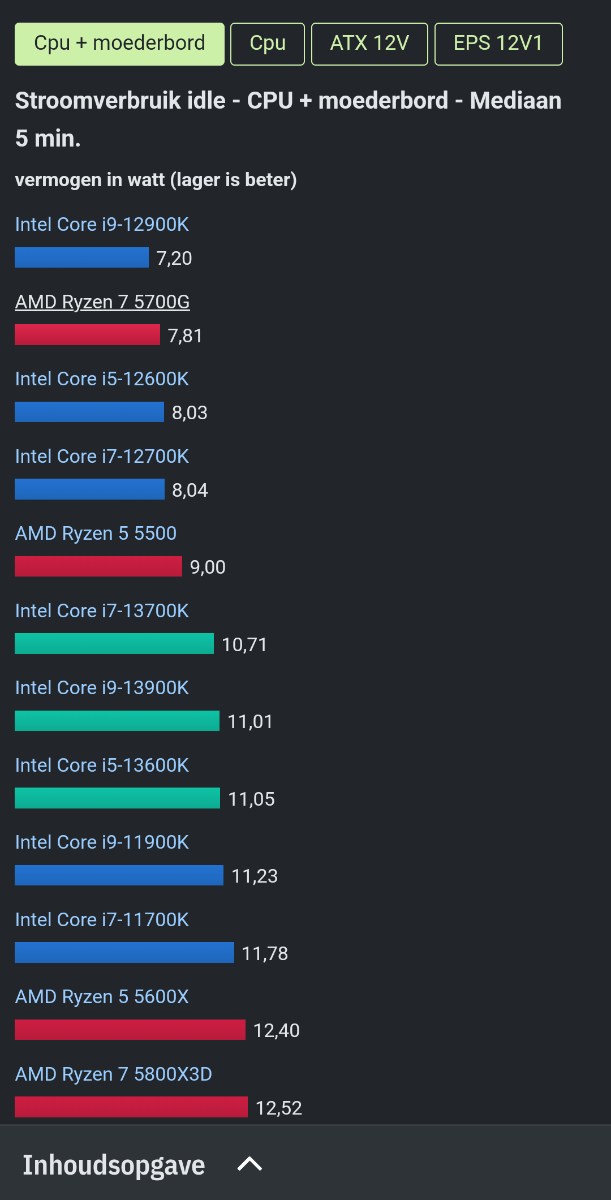Open the AMD Ryzen 7 5700G link
The height and width of the screenshot is (1200, 611).
pyautogui.click(x=102, y=302)
